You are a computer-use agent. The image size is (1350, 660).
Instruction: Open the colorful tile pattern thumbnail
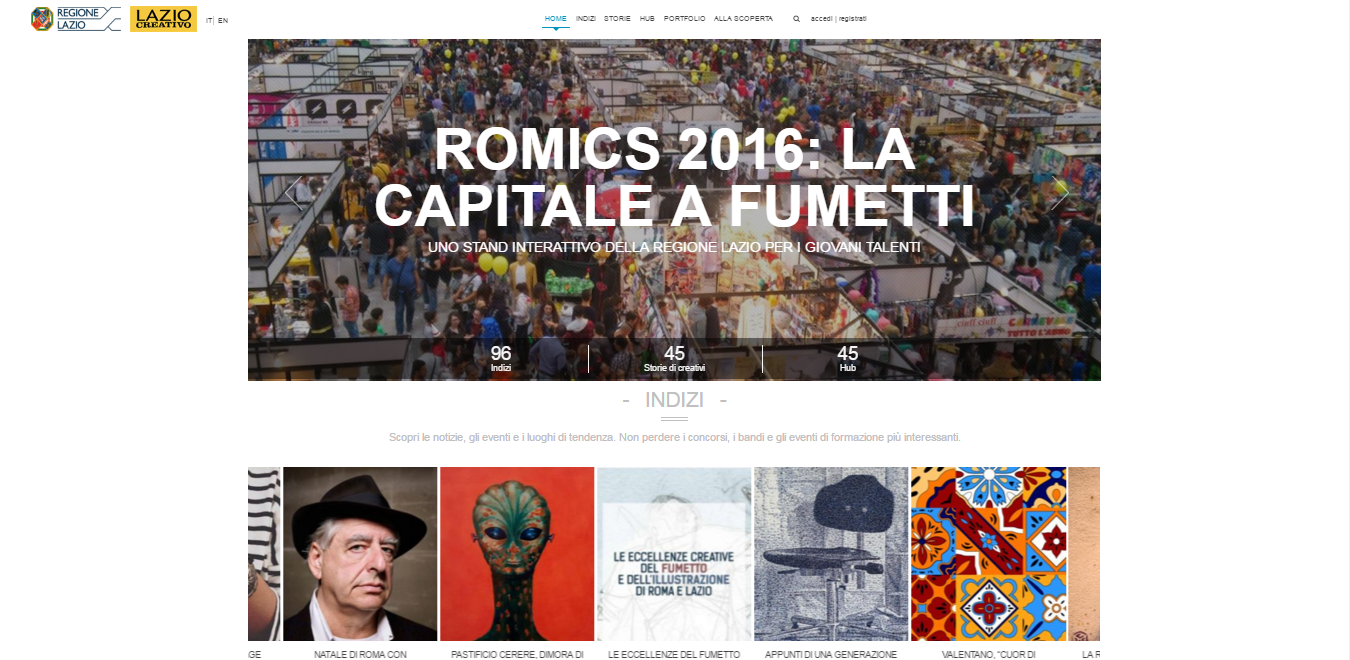click(988, 554)
